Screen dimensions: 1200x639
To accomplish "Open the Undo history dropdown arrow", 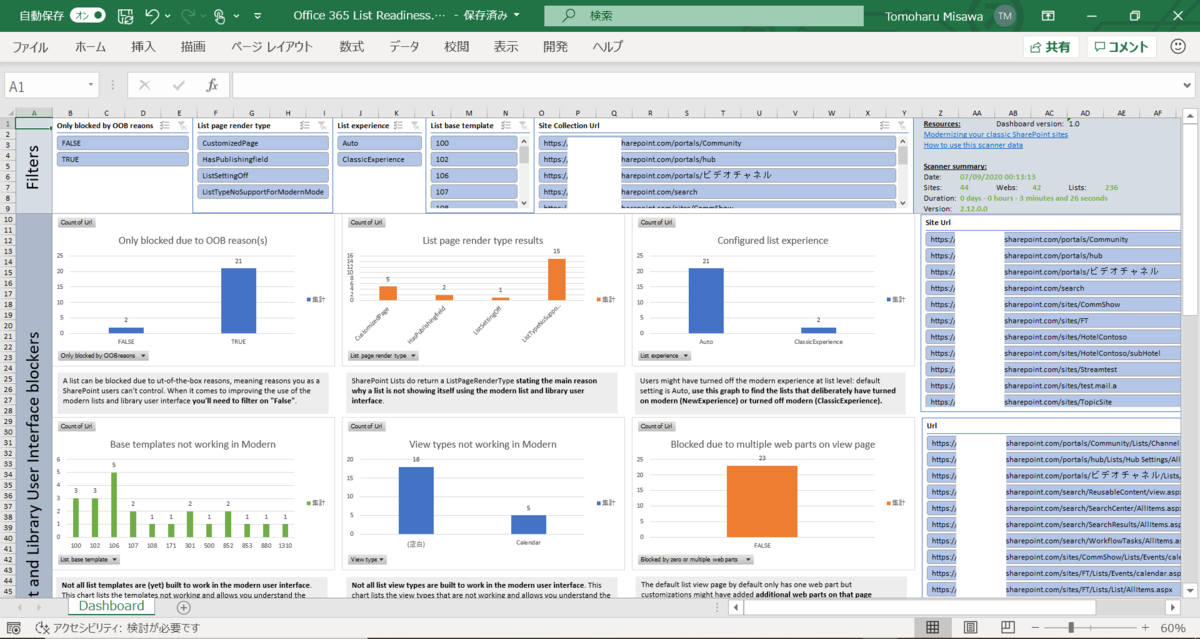I will (x=168, y=16).
